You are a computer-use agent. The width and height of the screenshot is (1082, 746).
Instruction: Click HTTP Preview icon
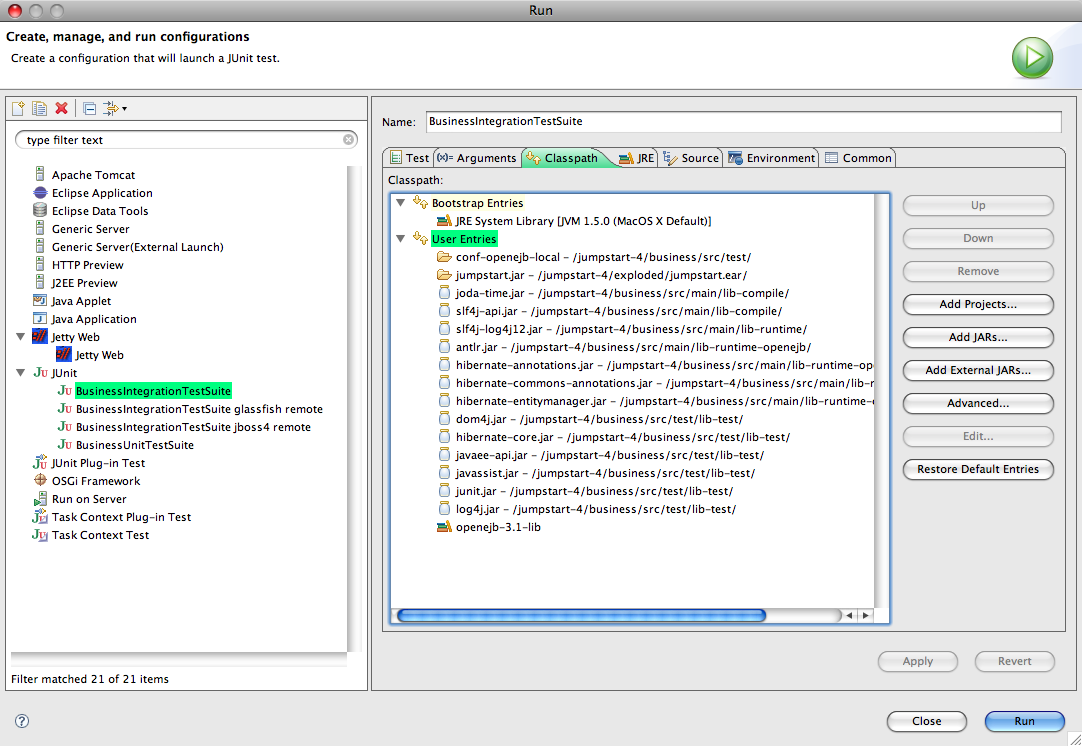pos(40,264)
